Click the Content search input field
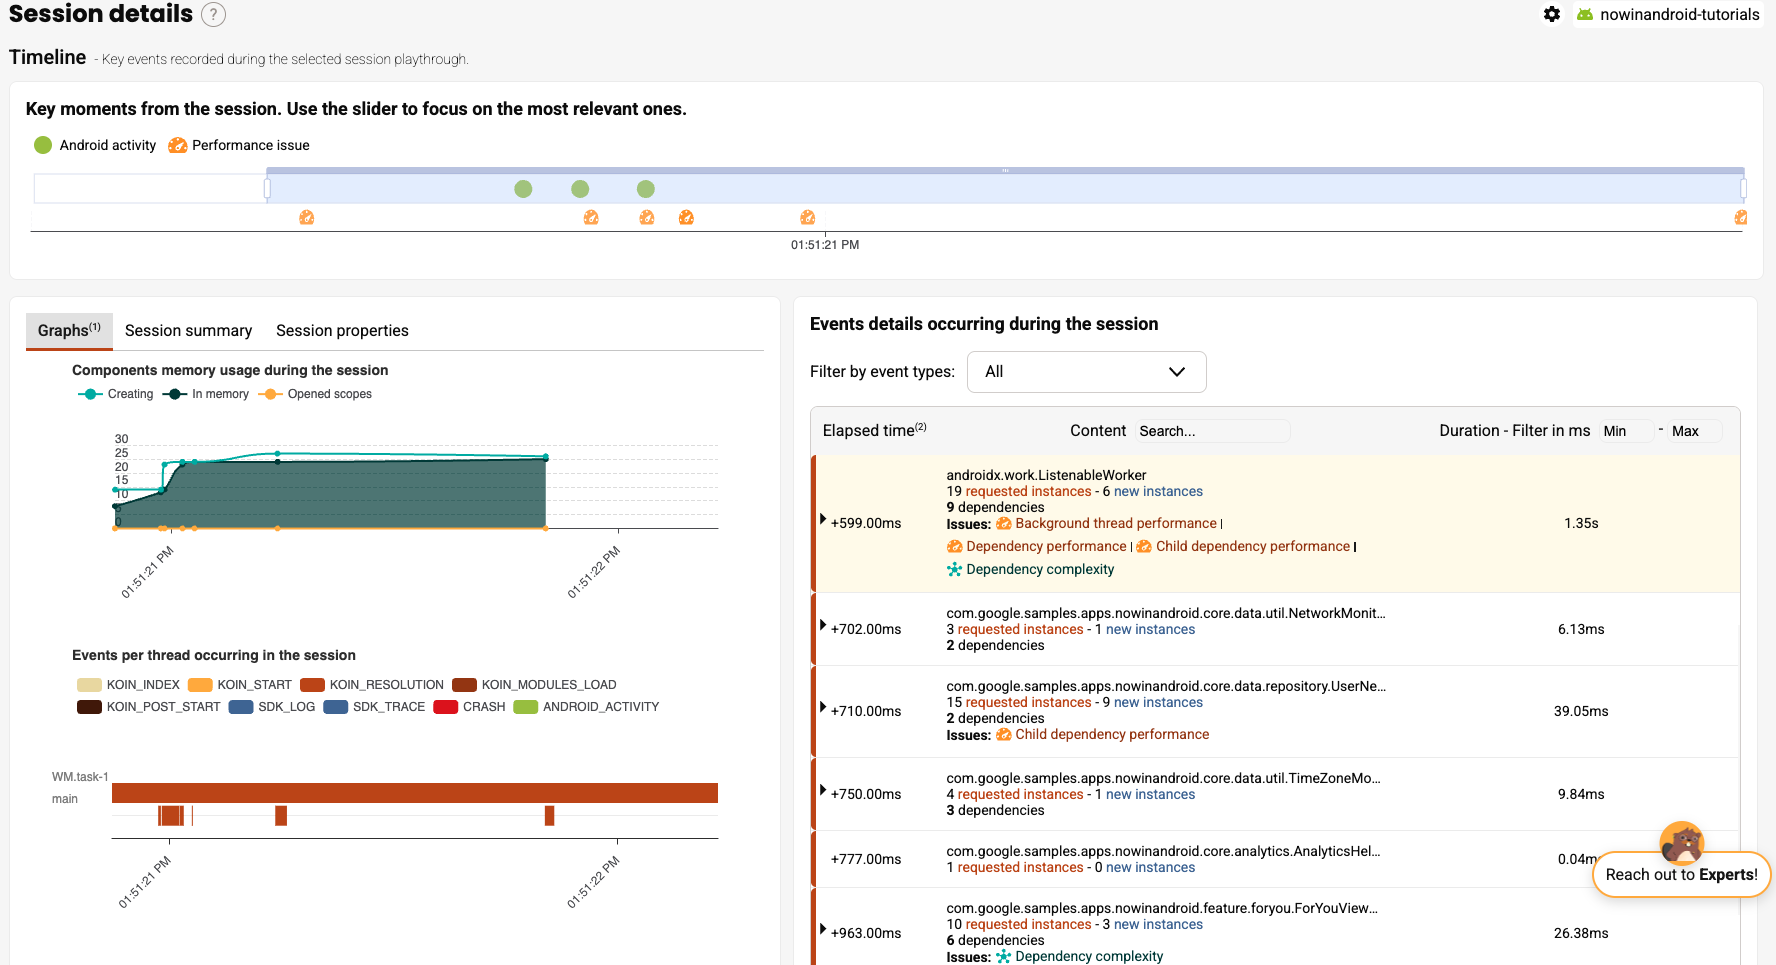1776x965 pixels. 1211,431
